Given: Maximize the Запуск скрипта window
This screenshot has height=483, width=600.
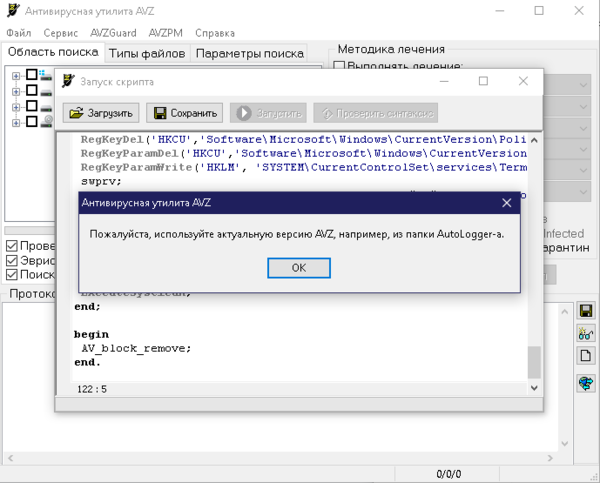Looking at the screenshot, I should [483, 81].
